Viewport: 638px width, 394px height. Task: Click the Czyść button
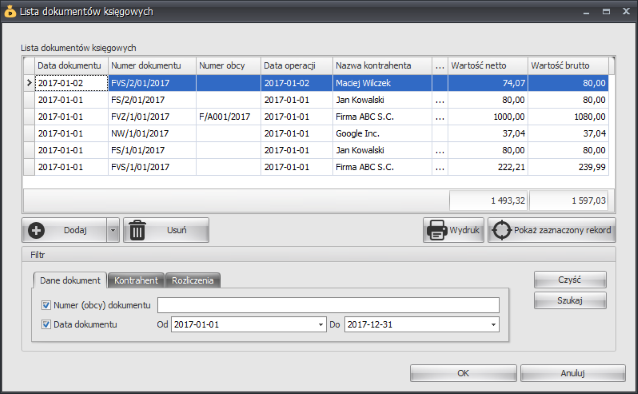point(570,280)
